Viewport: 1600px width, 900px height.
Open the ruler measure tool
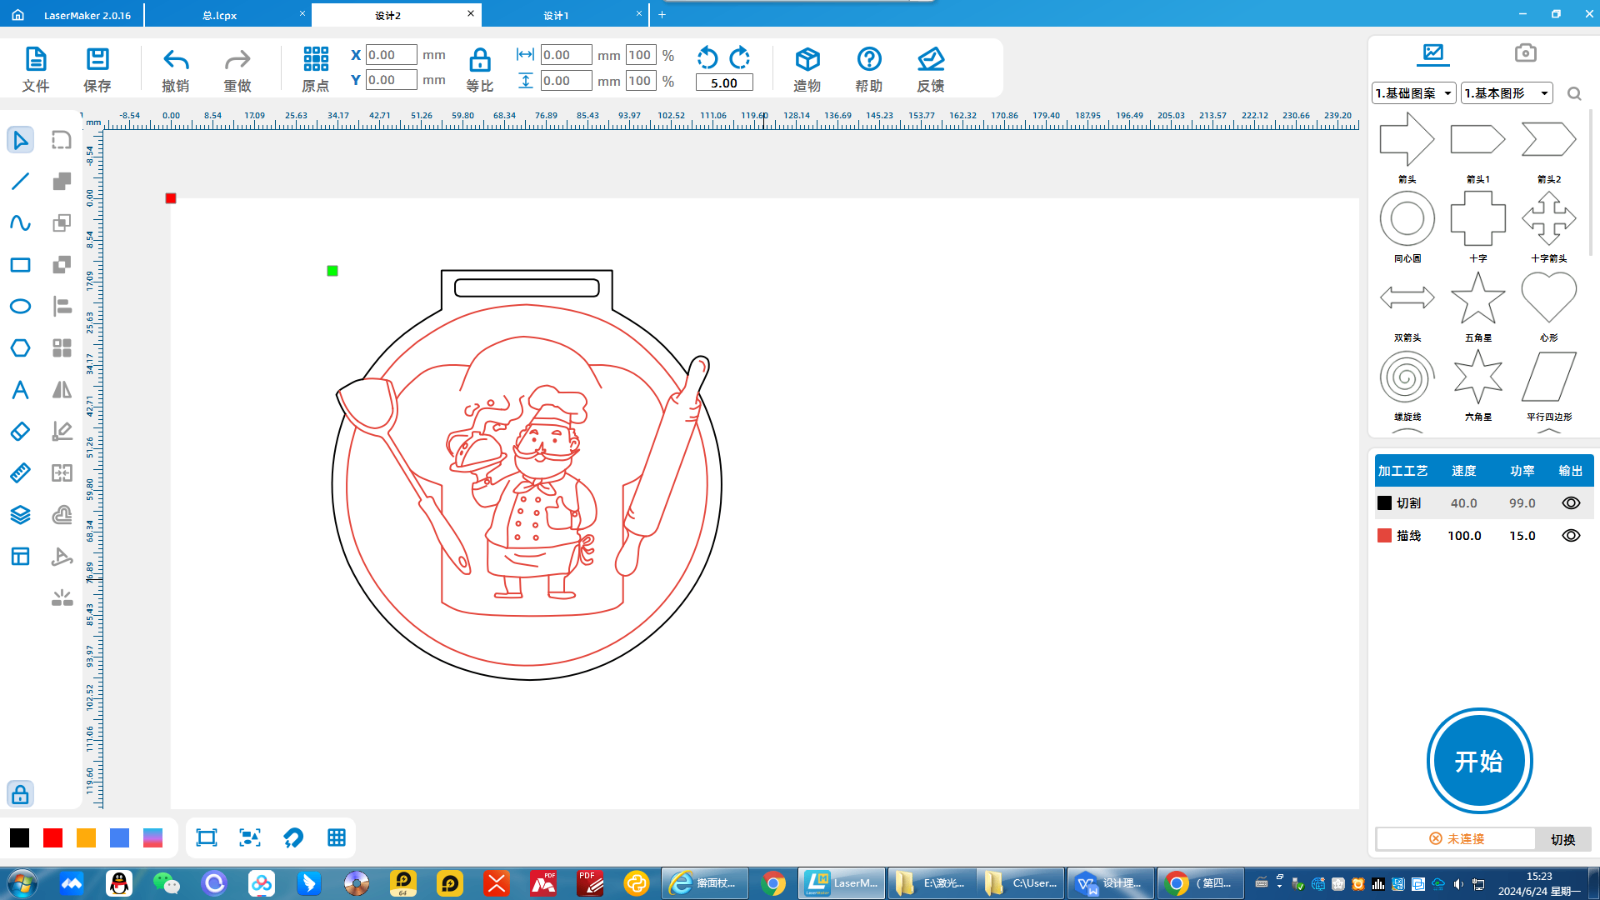coord(20,473)
